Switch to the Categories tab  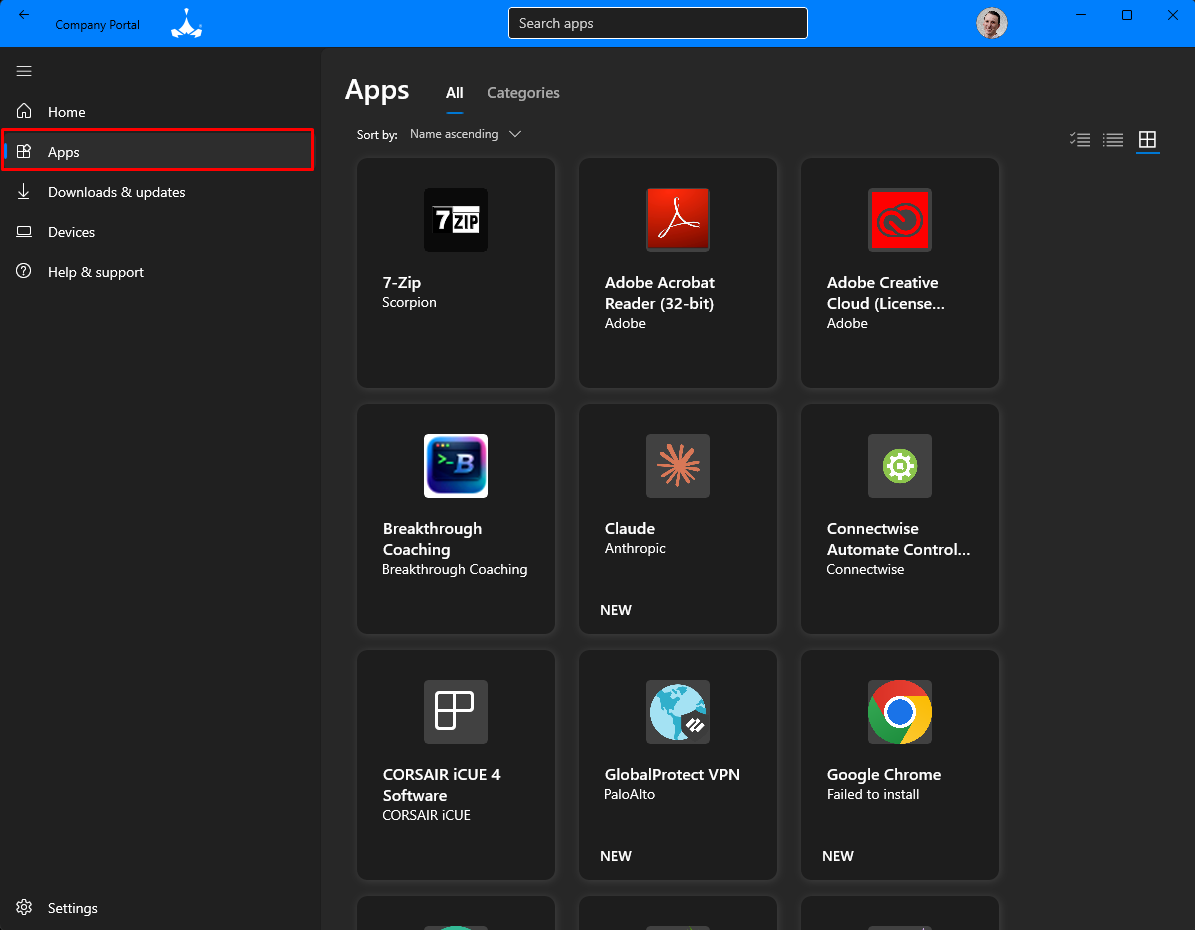coord(523,93)
